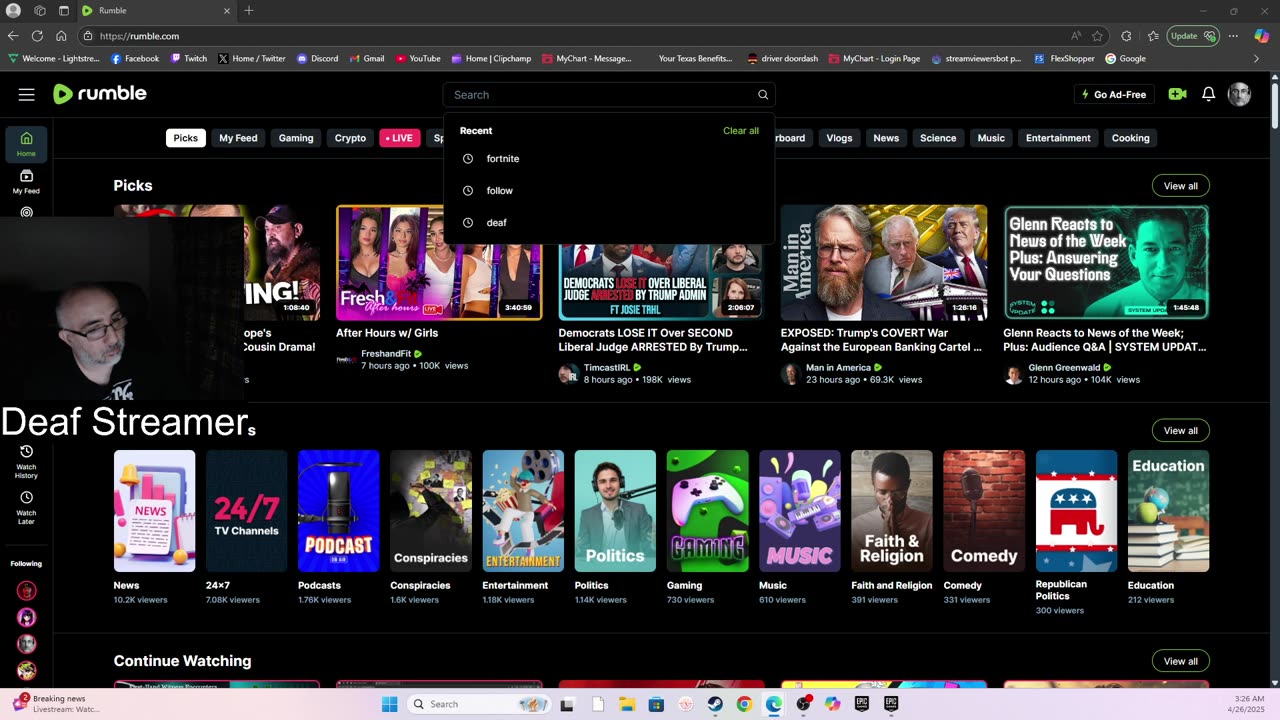Open the Podcasts category tile

point(339,511)
